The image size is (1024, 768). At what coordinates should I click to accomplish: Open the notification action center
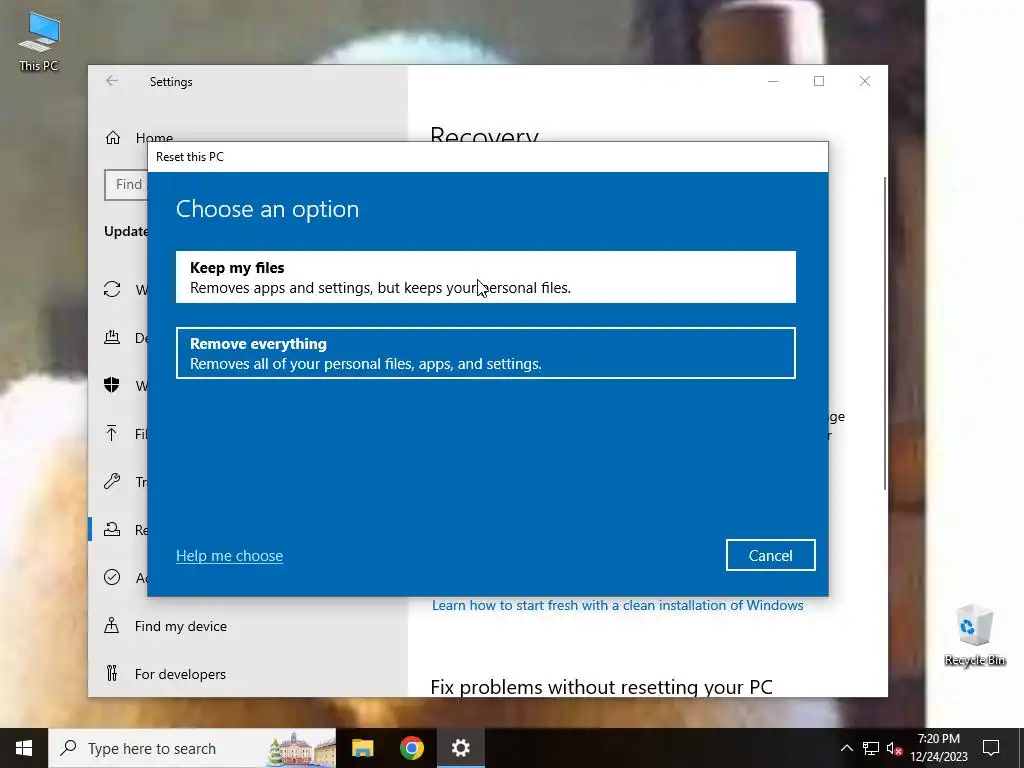point(991,748)
